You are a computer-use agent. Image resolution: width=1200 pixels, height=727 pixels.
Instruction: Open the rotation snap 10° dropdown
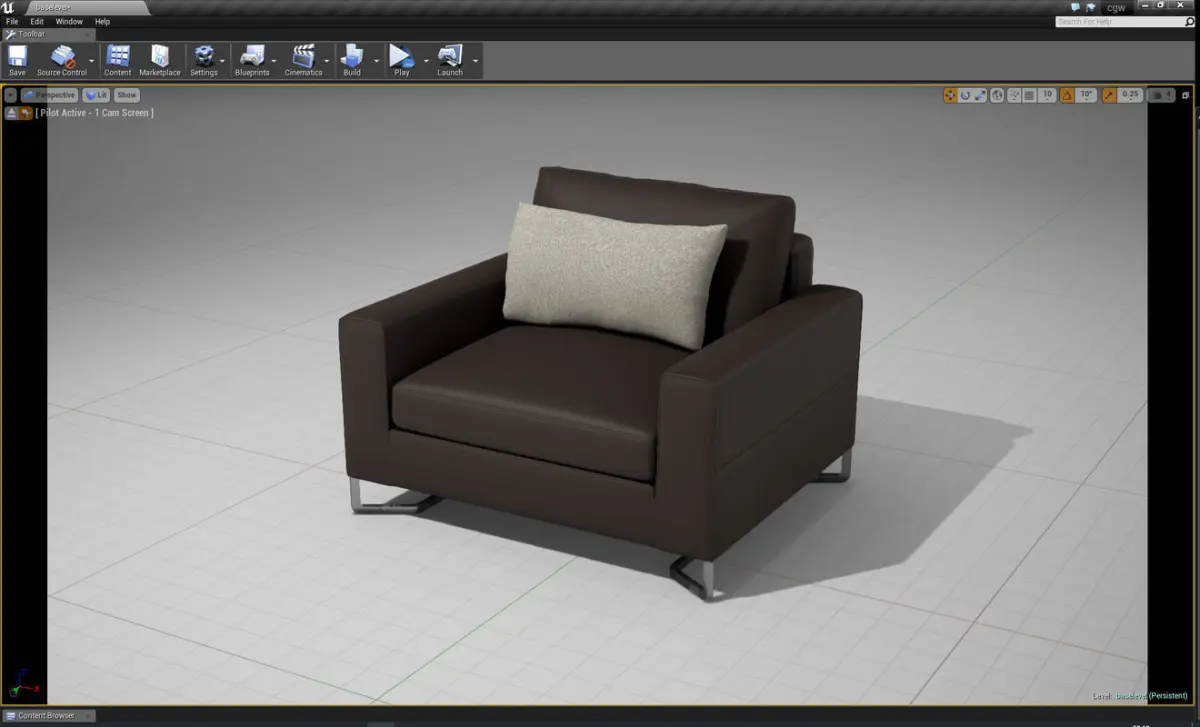pos(1087,95)
